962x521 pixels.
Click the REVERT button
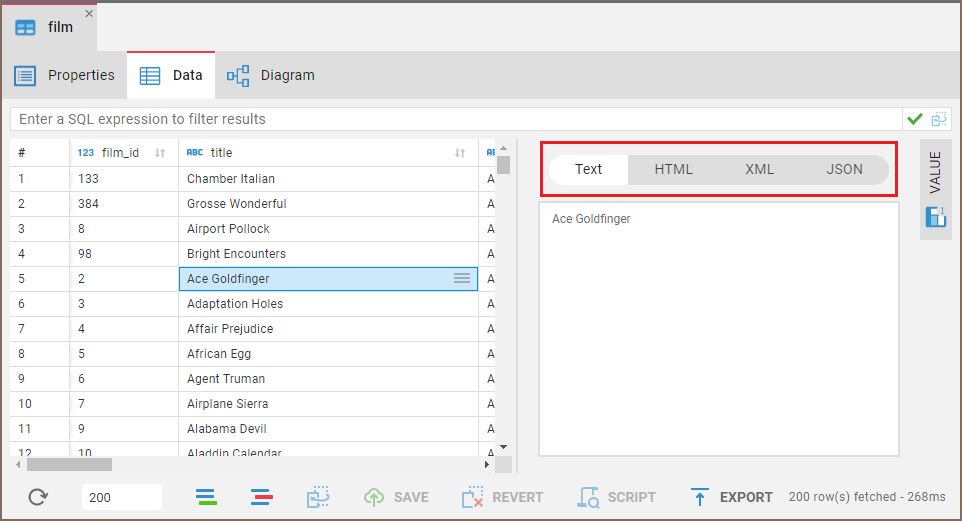click(502, 497)
